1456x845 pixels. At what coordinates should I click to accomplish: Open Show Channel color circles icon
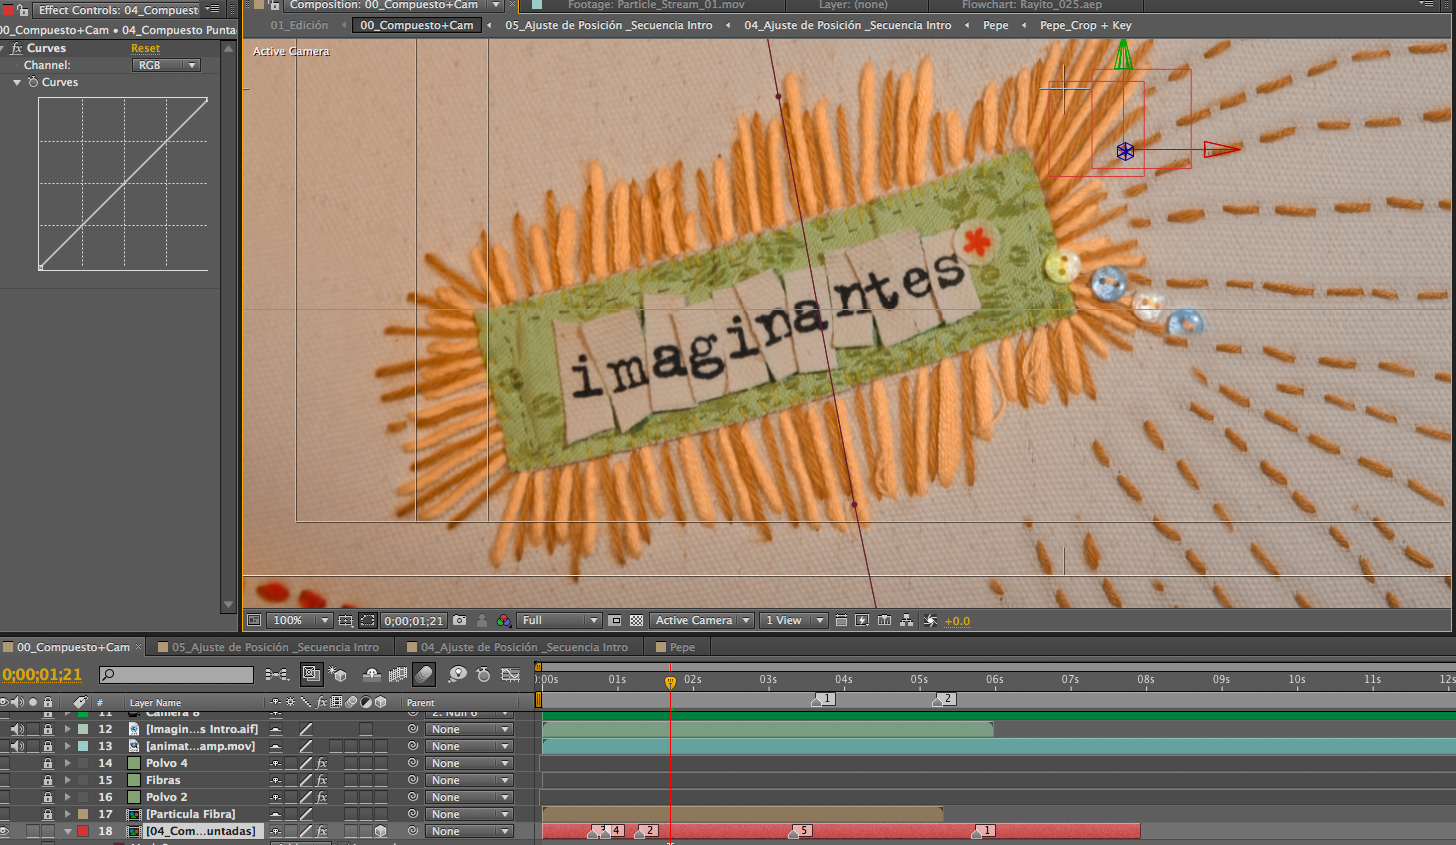(503, 620)
